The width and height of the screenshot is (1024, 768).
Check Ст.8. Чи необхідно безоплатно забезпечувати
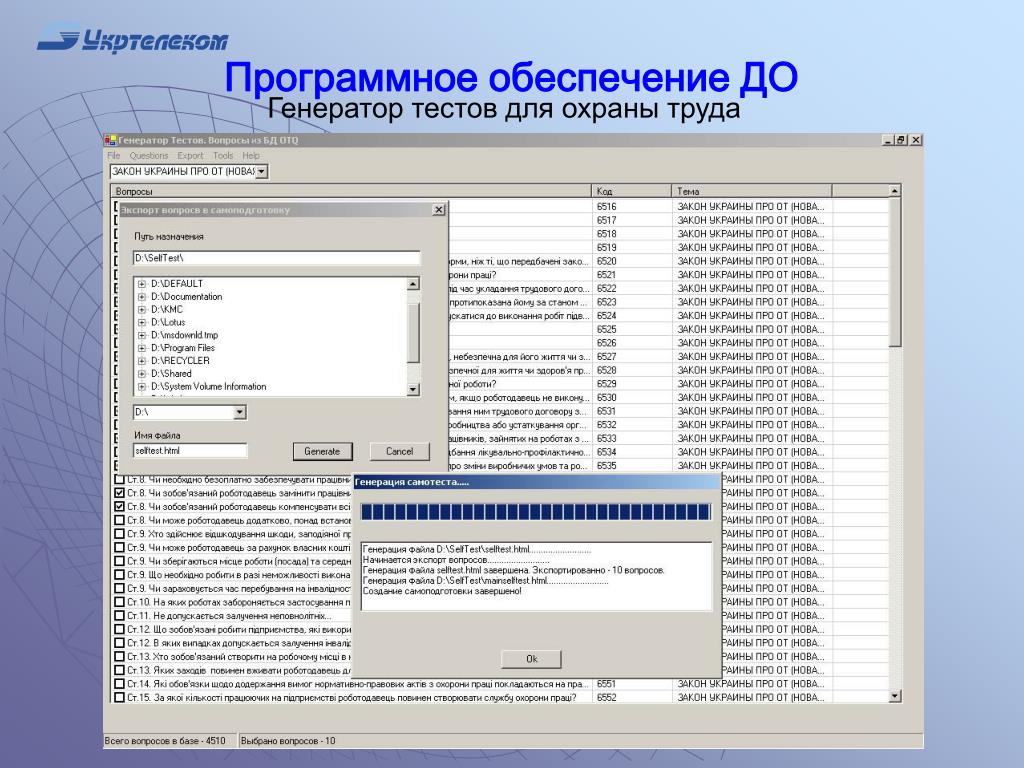120,480
